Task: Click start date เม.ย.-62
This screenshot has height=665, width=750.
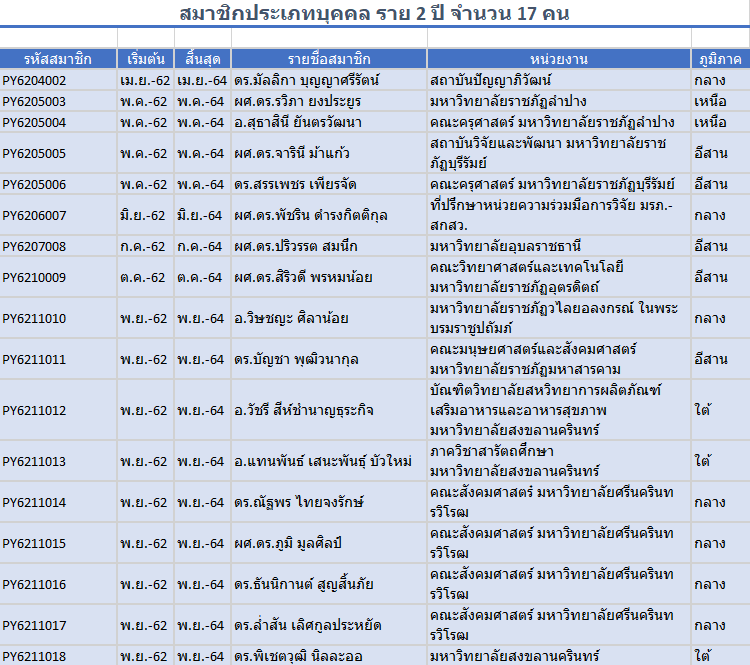Action: [145, 80]
